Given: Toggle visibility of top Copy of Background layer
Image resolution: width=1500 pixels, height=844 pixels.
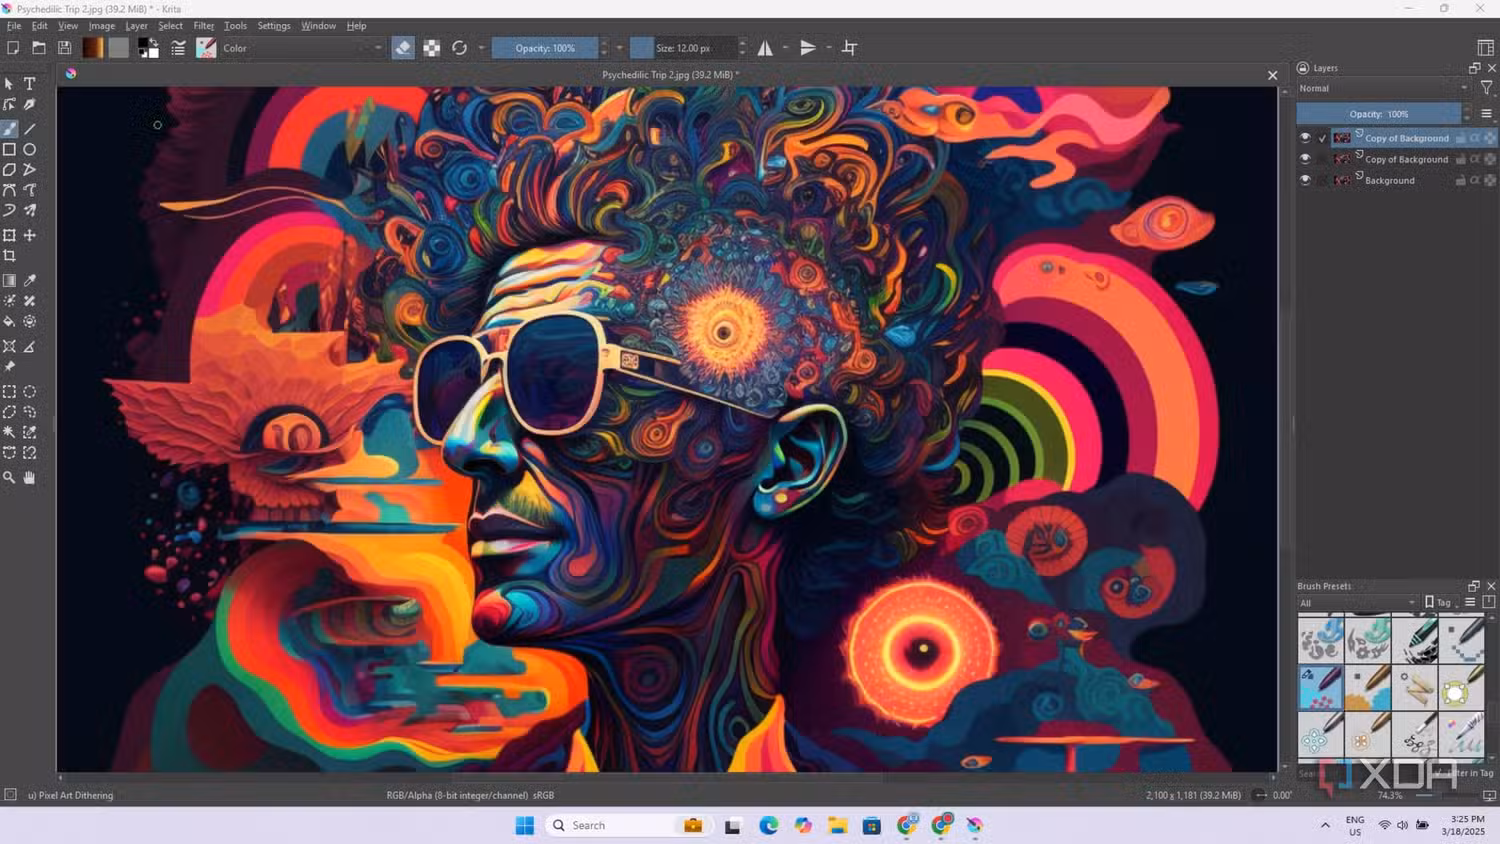Looking at the screenshot, I should click(1305, 137).
